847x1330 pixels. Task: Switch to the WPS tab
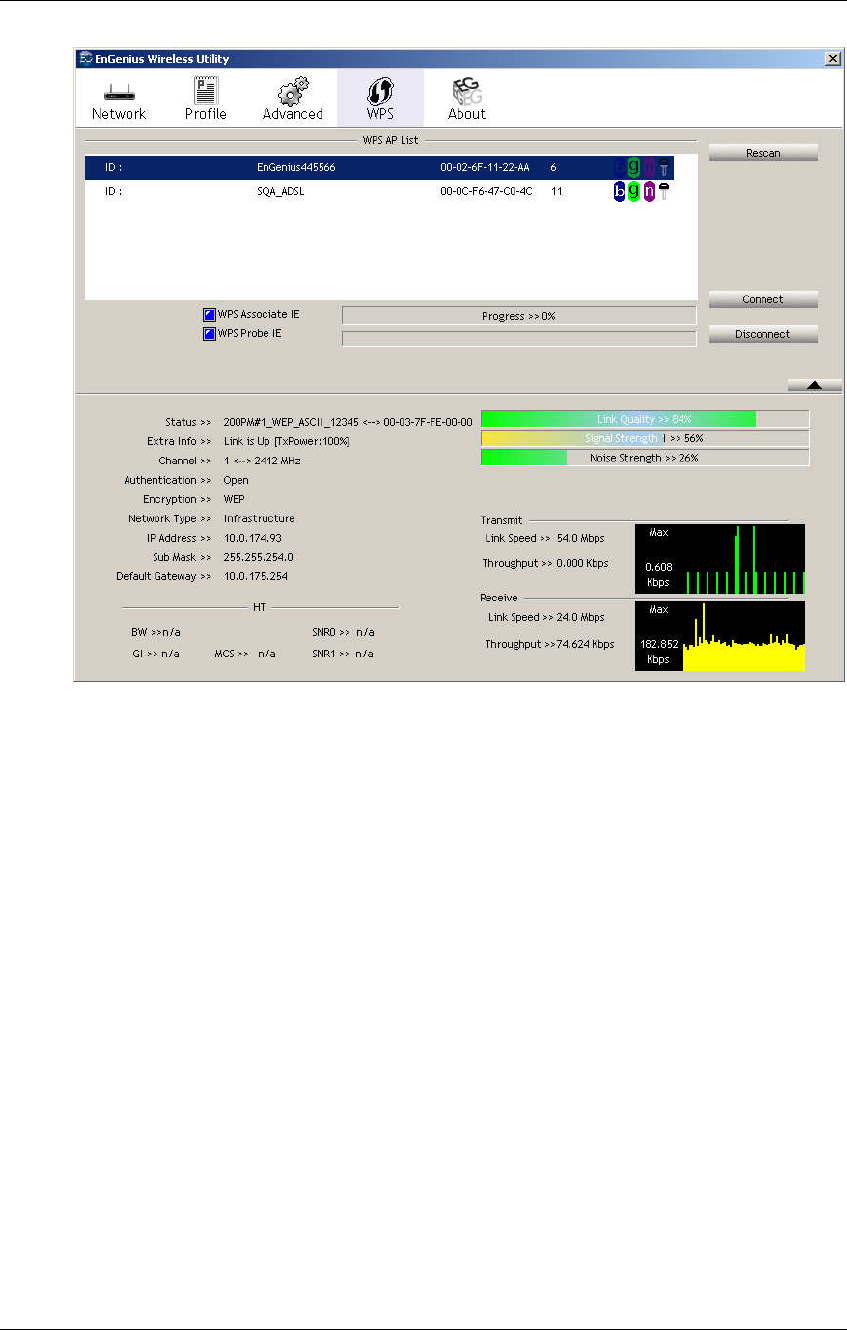(380, 98)
